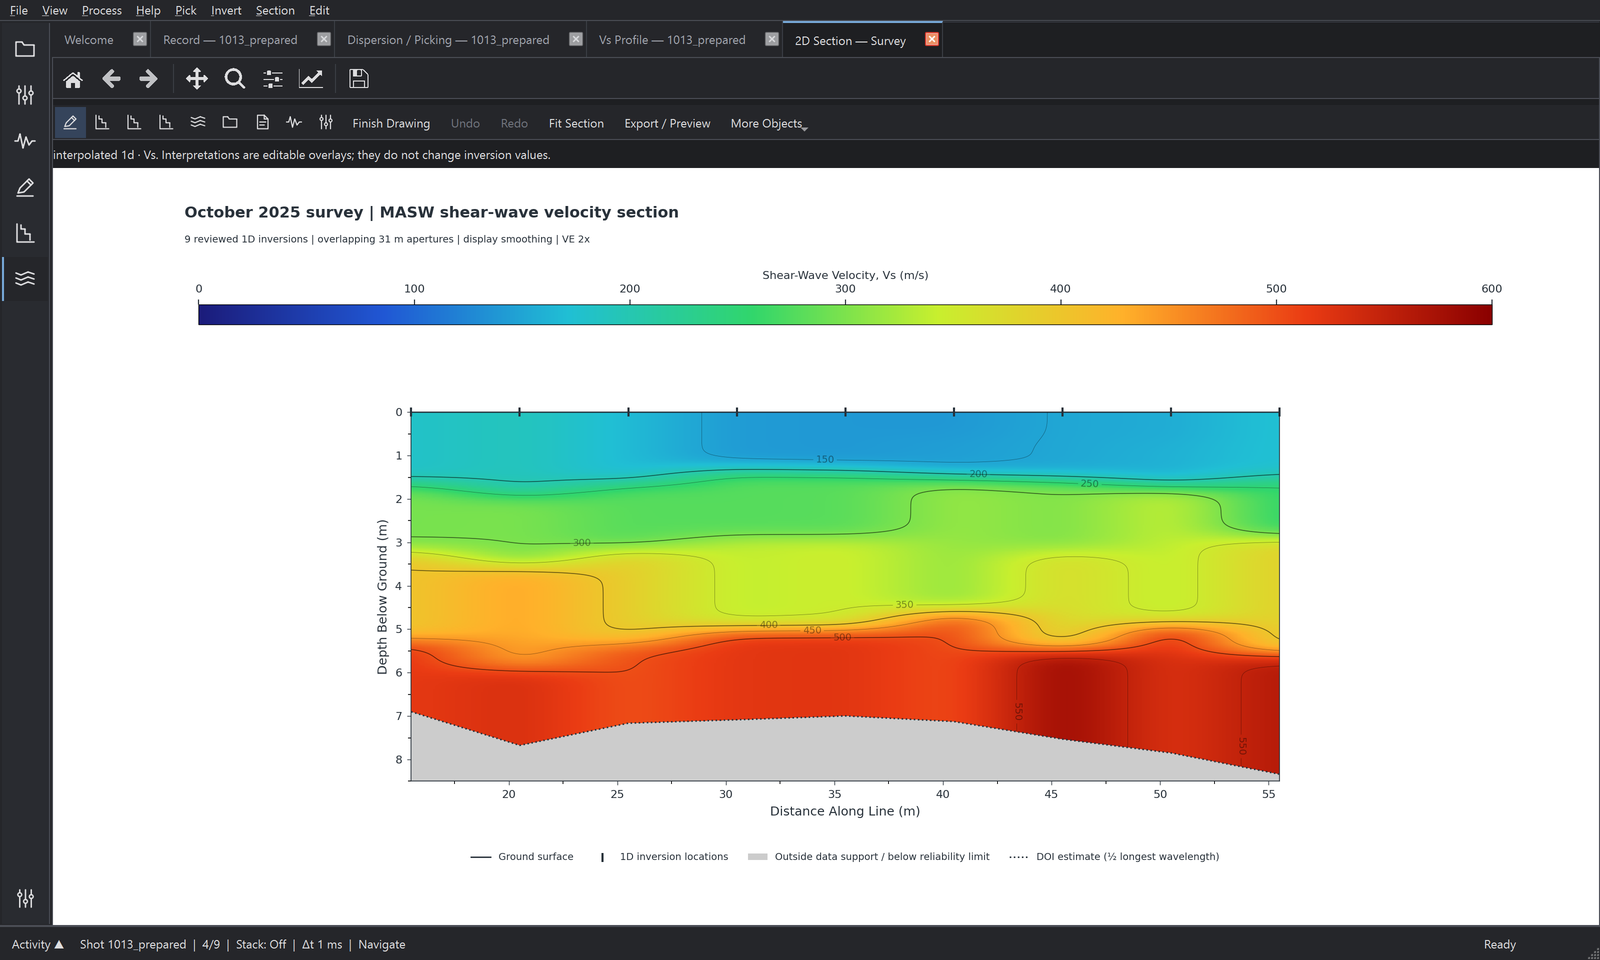Open the Invert menu
The height and width of the screenshot is (960, 1600).
[226, 10]
